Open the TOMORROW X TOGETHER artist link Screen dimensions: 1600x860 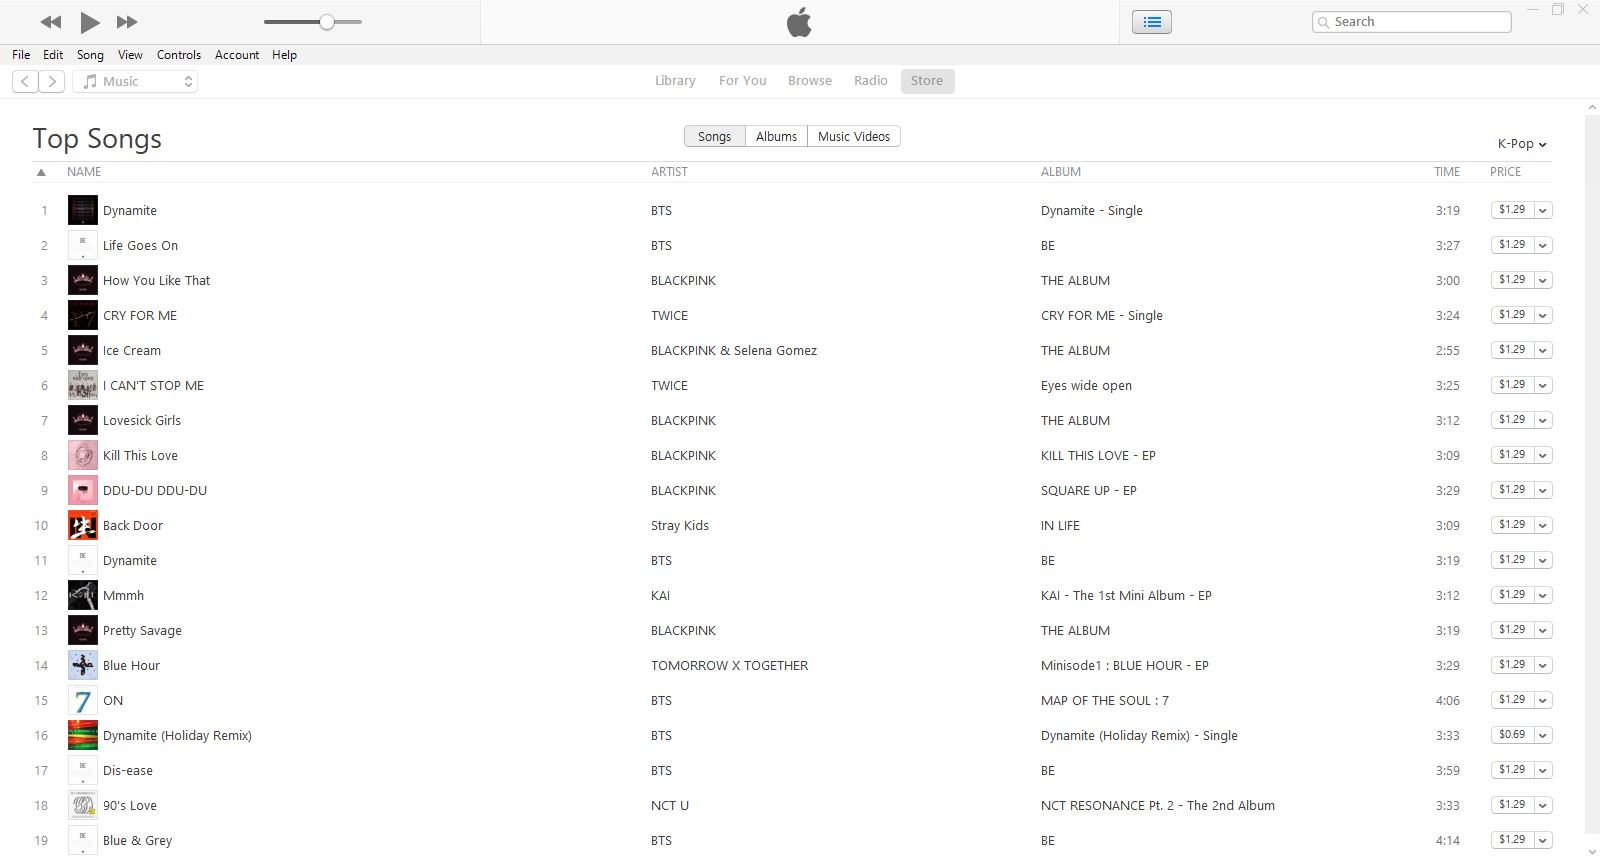(729, 666)
